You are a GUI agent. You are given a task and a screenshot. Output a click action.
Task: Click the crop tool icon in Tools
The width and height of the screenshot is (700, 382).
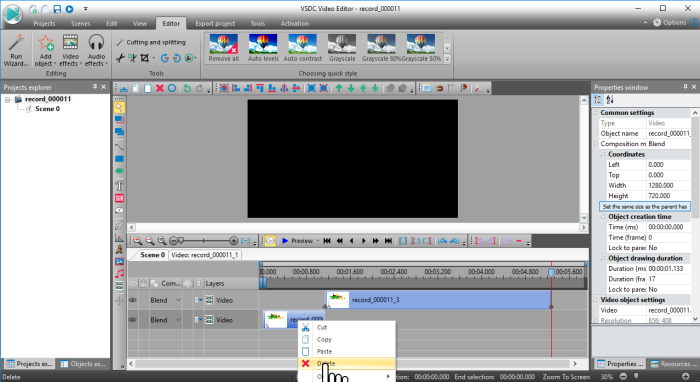click(x=144, y=58)
